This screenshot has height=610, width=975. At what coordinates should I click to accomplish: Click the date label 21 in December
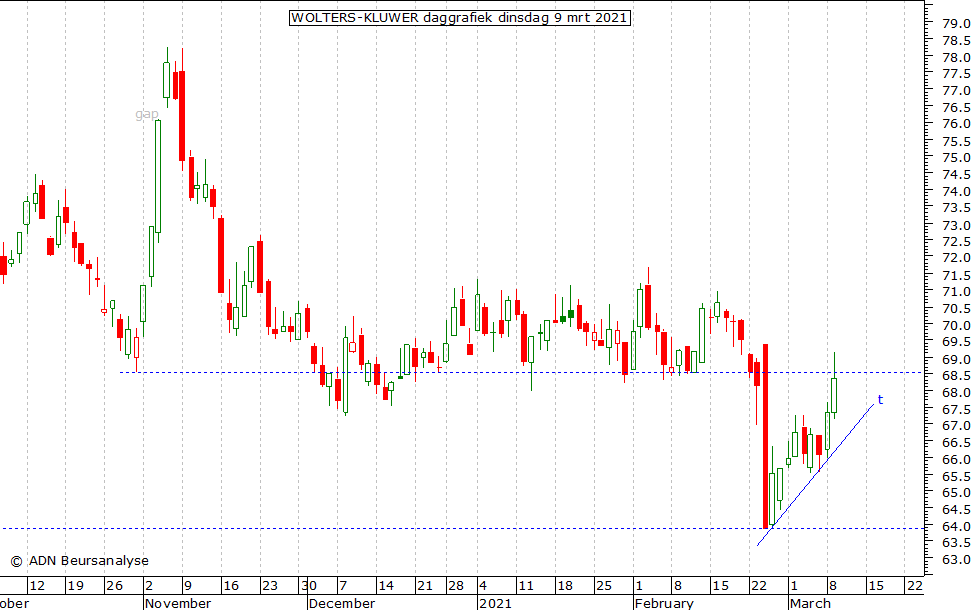pyautogui.click(x=425, y=586)
